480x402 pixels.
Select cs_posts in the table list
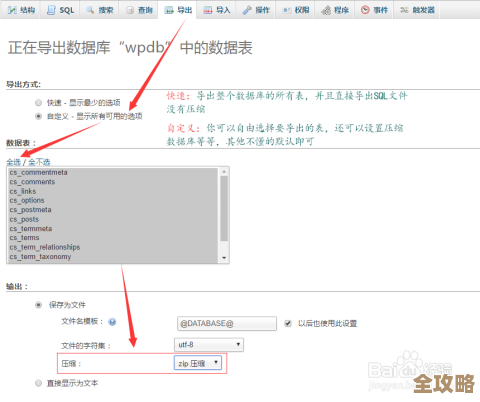(x=113, y=219)
